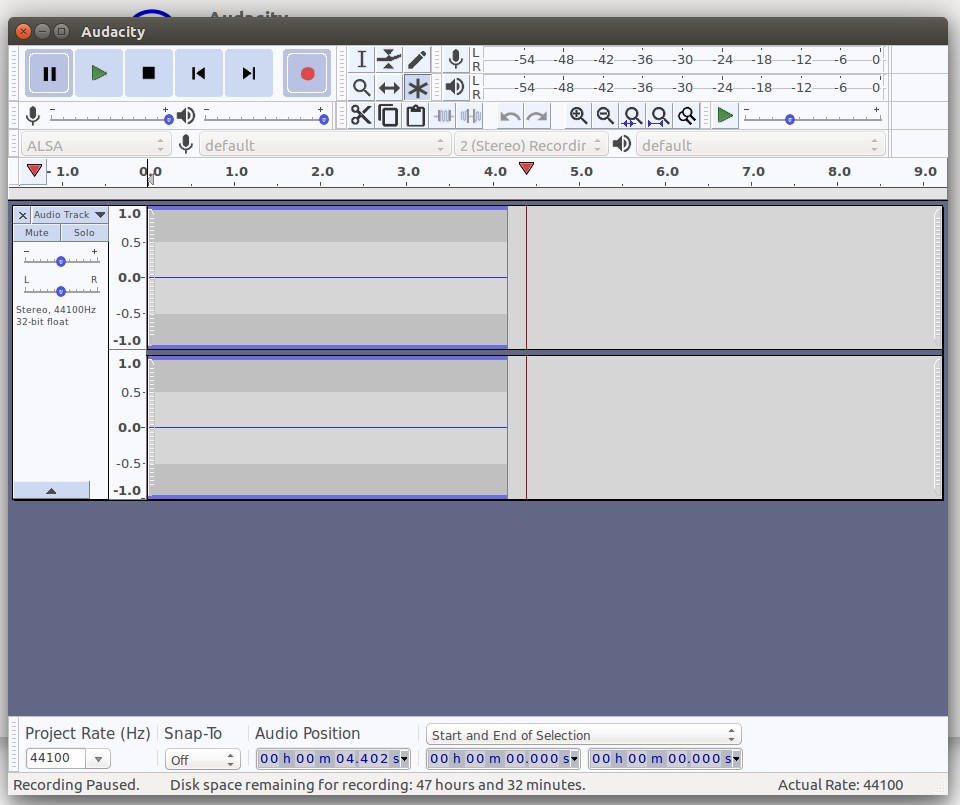Click the Cut scissors icon
The height and width of the screenshot is (805, 960).
point(361,116)
